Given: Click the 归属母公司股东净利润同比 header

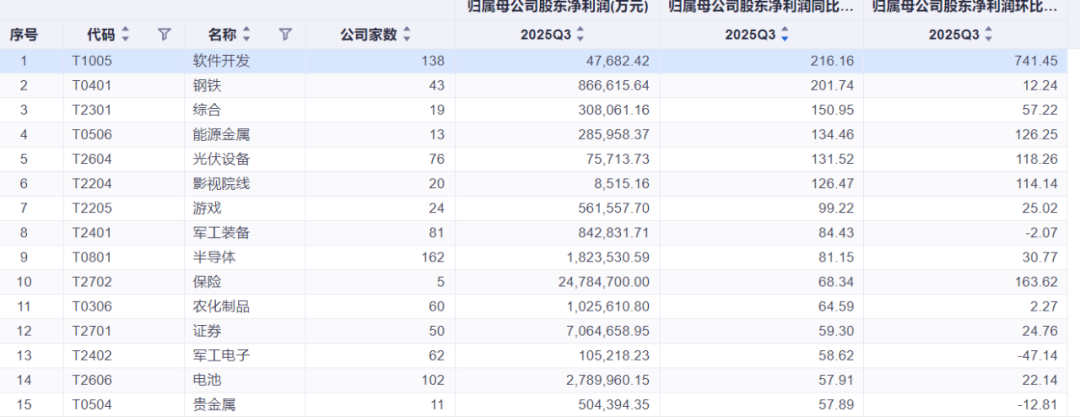Looking at the screenshot, I should click(x=762, y=8).
